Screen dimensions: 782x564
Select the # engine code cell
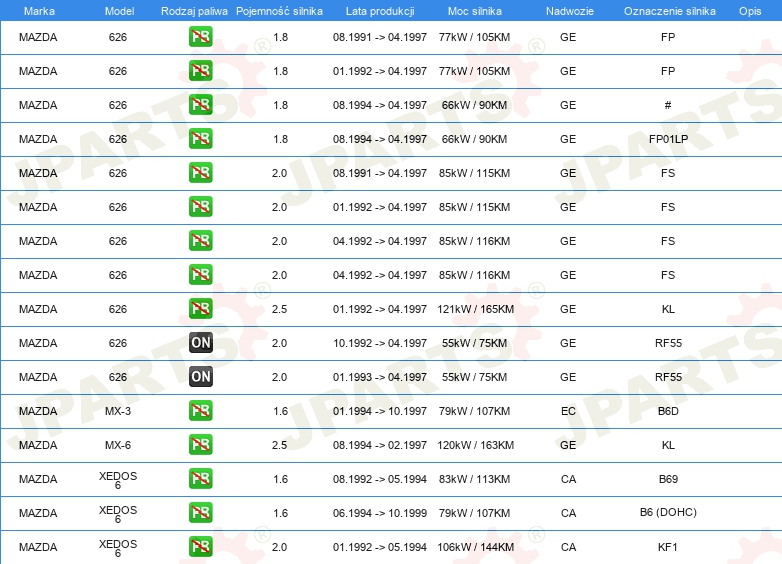(x=668, y=105)
